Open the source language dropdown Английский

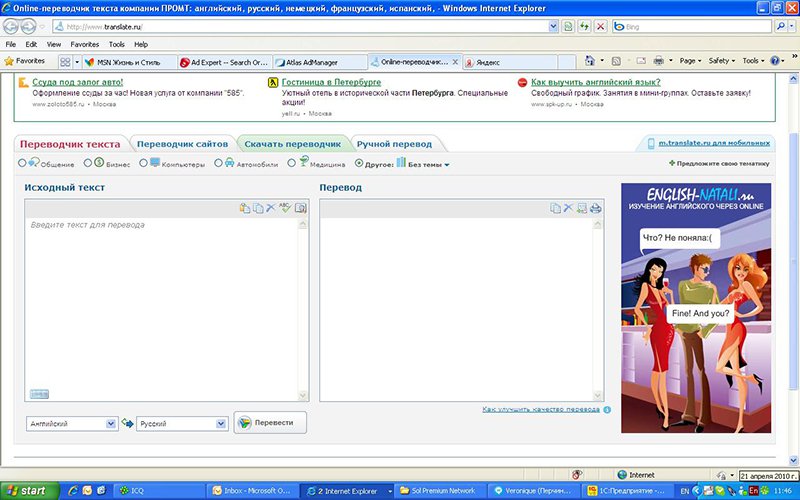[x=72, y=423]
